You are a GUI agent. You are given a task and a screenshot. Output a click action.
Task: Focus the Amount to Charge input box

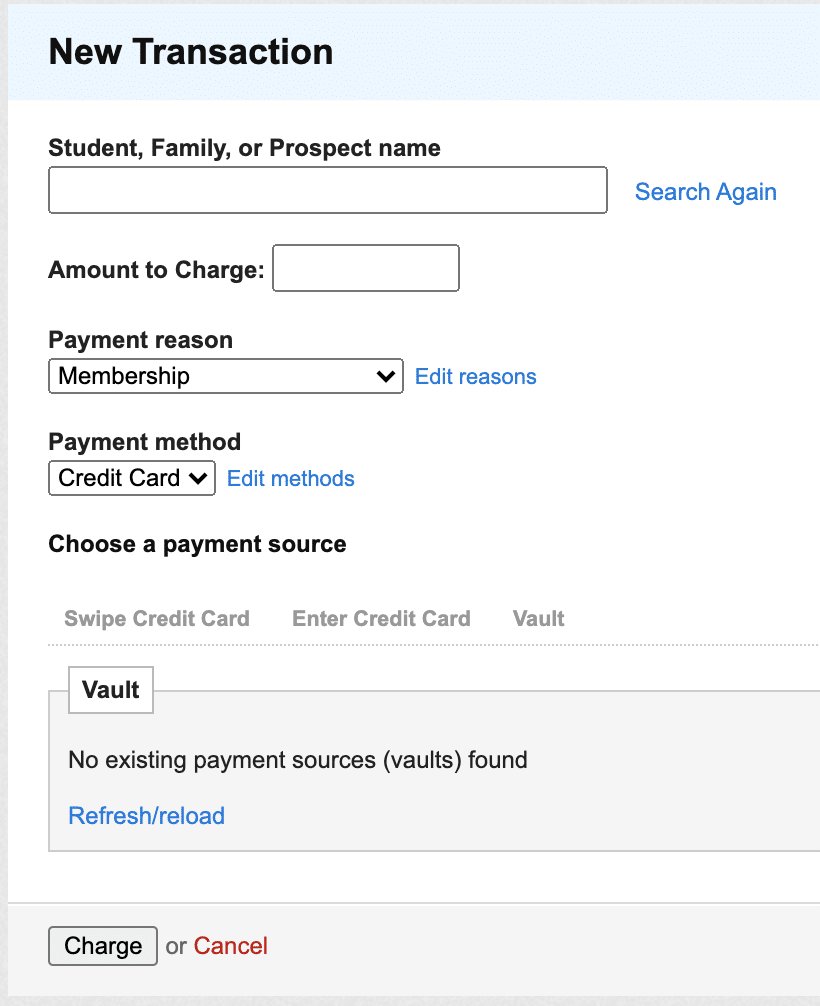point(366,268)
